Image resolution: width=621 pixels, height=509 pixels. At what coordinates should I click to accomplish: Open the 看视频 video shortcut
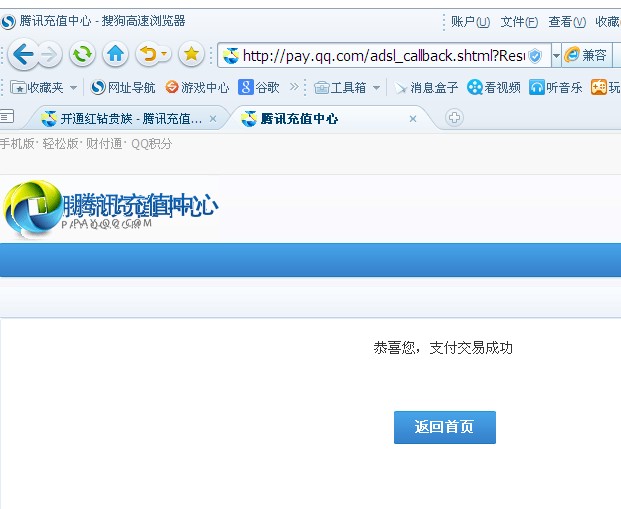pyautogui.click(x=494, y=88)
